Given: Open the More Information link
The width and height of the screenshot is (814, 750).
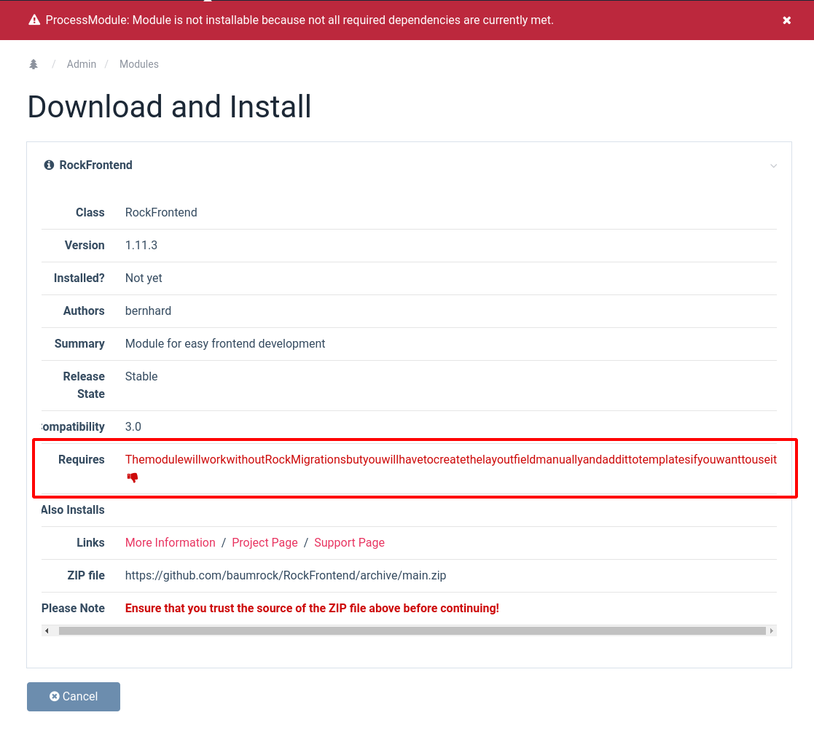Looking at the screenshot, I should tap(170, 543).
